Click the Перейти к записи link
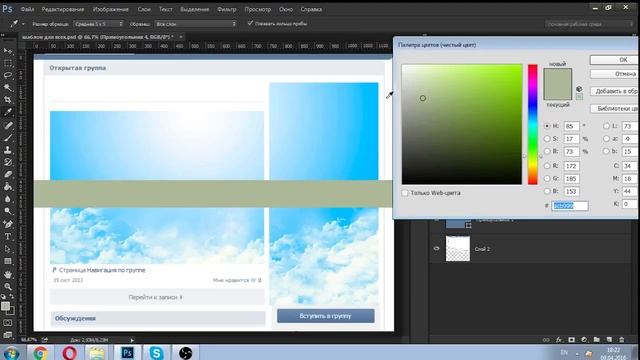 coord(156,297)
